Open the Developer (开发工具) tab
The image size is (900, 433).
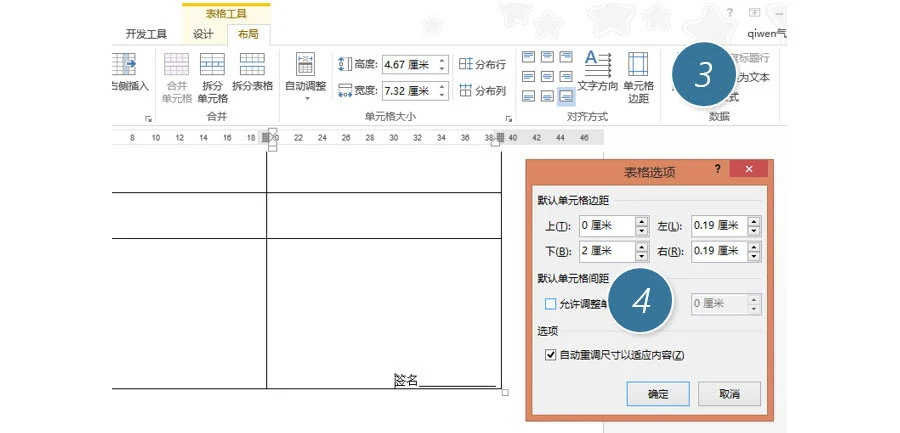pyautogui.click(x=146, y=33)
